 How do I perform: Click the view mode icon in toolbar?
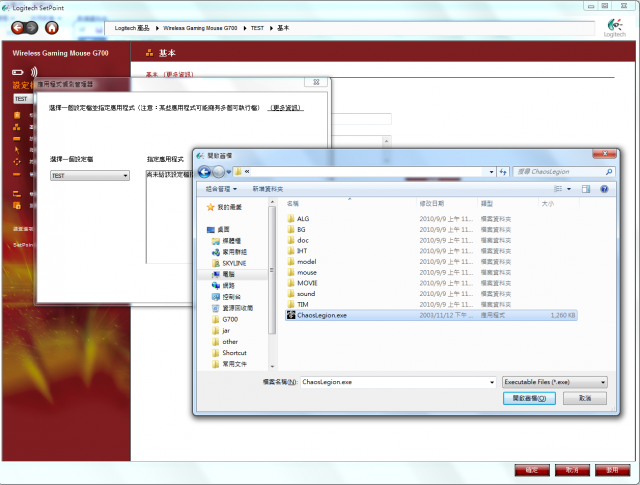(x=558, y=189)
